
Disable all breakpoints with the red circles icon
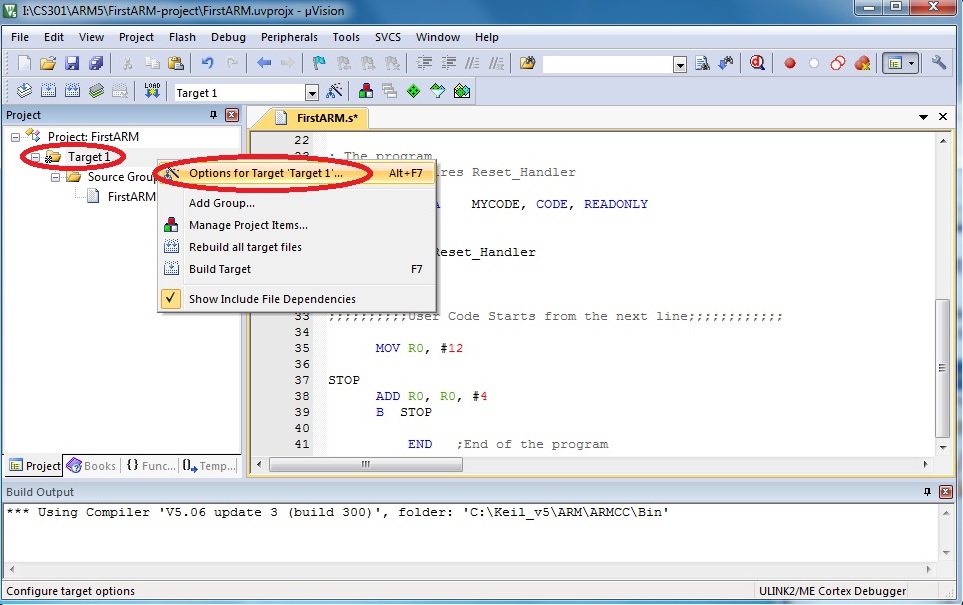(x=838, y=63)
